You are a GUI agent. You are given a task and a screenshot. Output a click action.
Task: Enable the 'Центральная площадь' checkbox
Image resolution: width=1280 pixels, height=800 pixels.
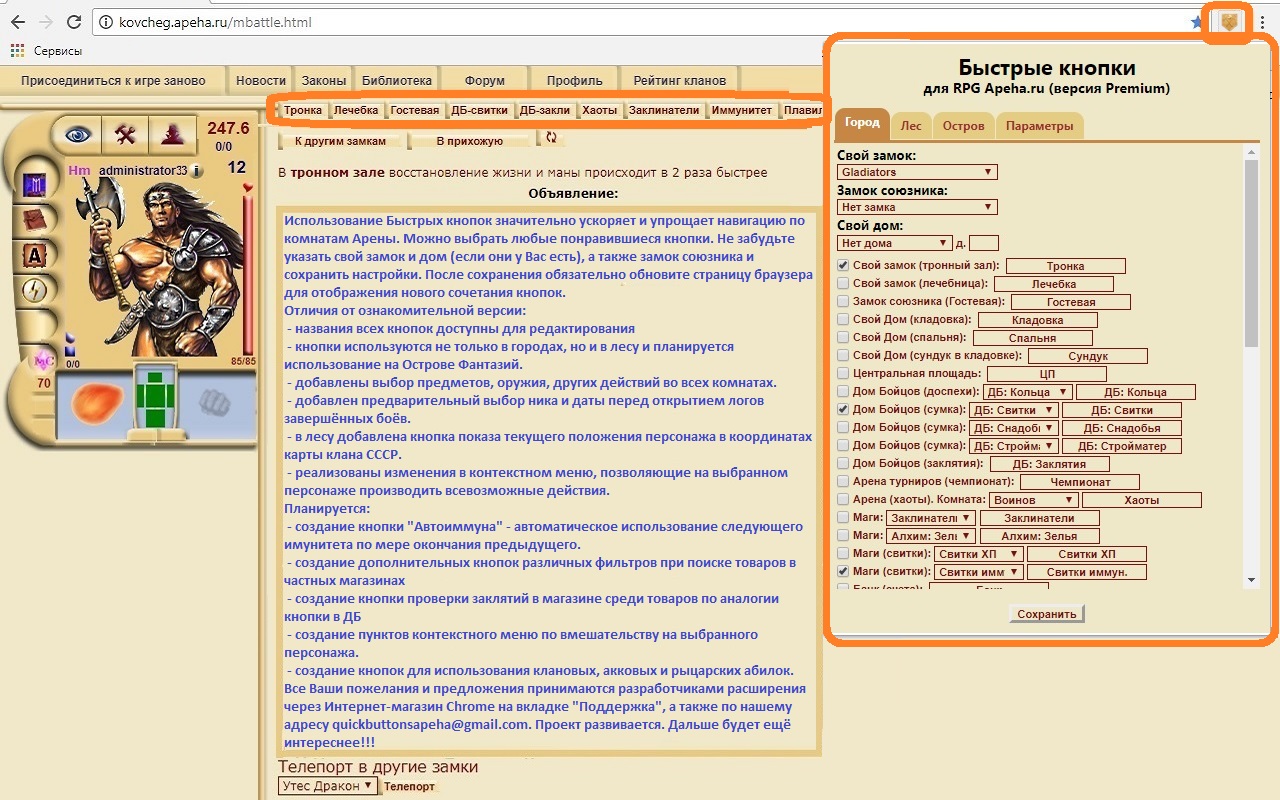[843, 373]
